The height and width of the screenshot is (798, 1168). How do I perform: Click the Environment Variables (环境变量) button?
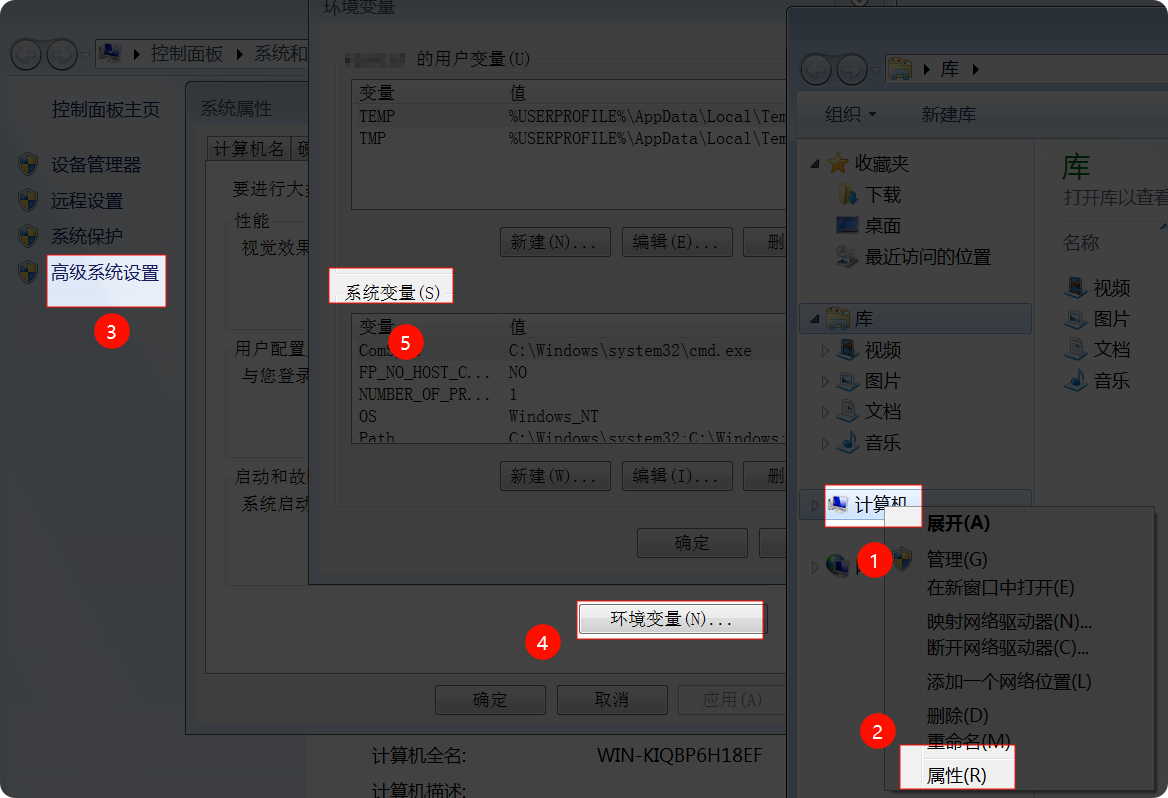coord(670,620)
